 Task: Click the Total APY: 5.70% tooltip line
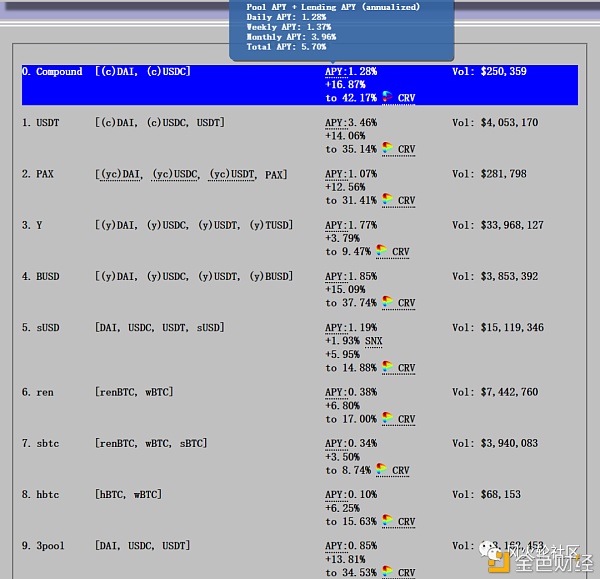(x=286, y=47)
